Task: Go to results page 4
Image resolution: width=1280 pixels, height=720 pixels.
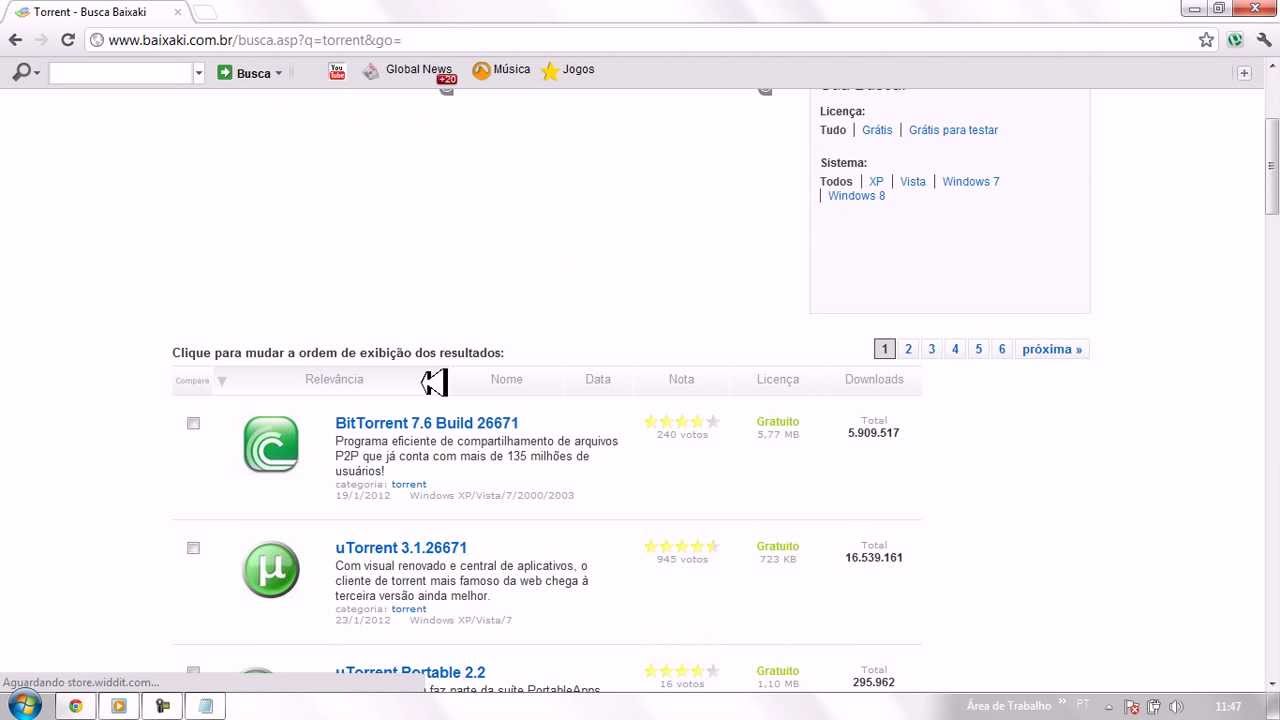Action: (955, 349)
